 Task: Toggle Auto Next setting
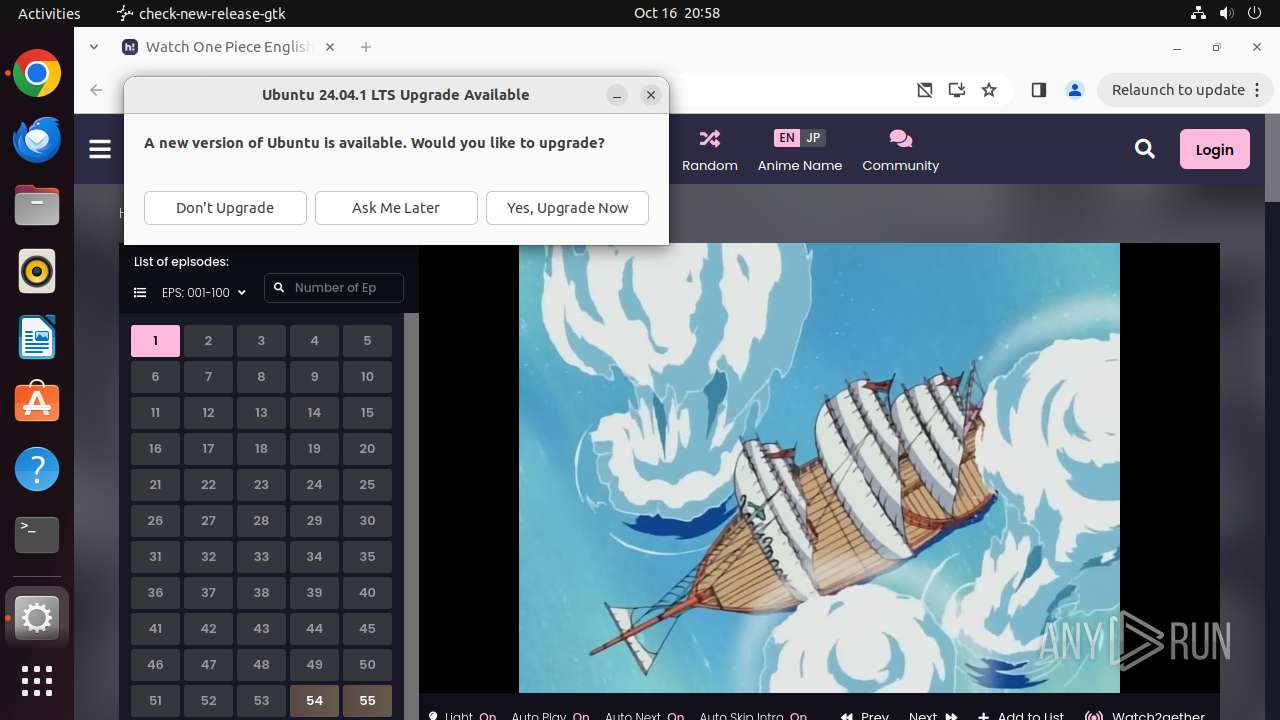pos(645,716)
